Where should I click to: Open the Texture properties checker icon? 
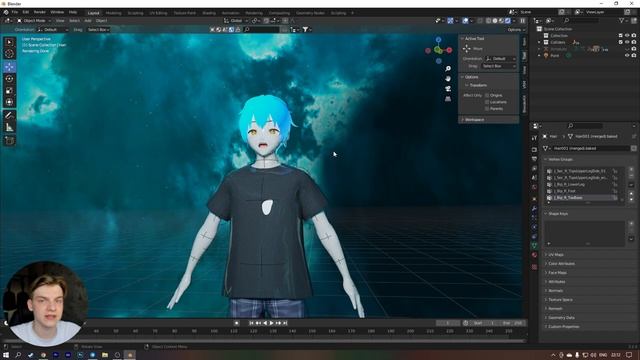[x=534, y=267]
